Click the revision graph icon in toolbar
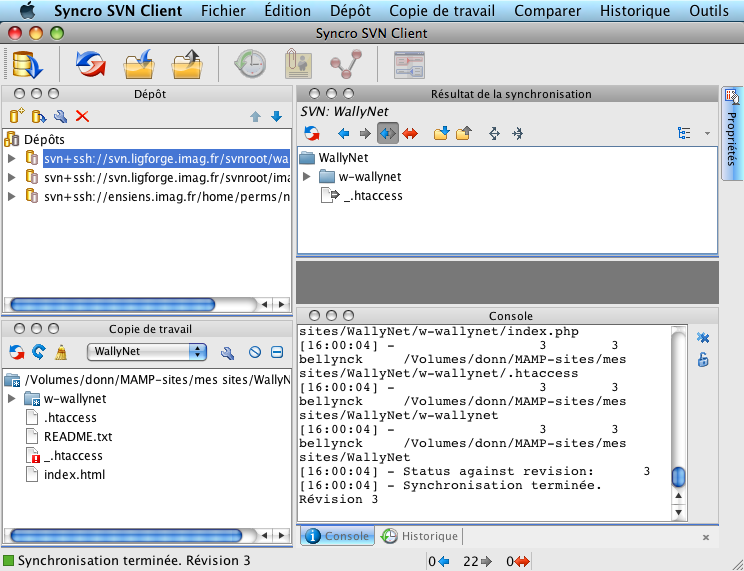The image size is (744, 571). (x=346, y=64)
